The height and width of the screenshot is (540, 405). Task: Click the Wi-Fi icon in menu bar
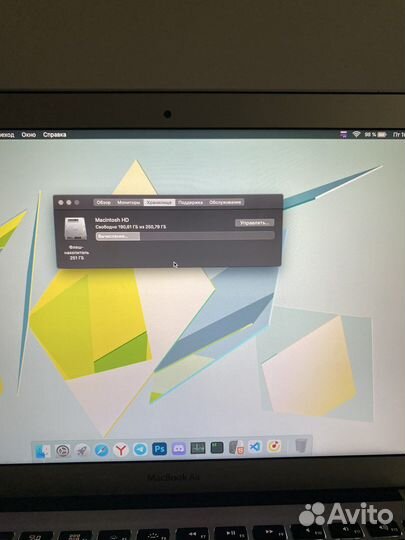click(x=356, y=134)
